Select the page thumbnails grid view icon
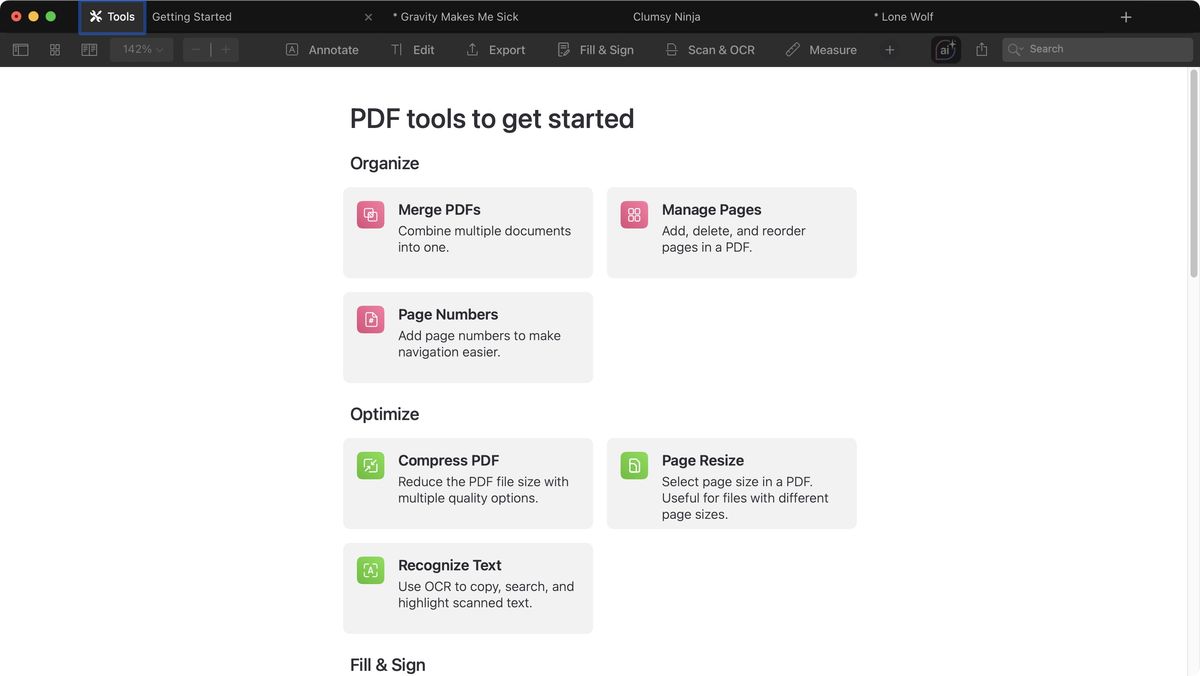Image resolution: width=1200 pixels, height=676 pixels. [x=54, y=48]
